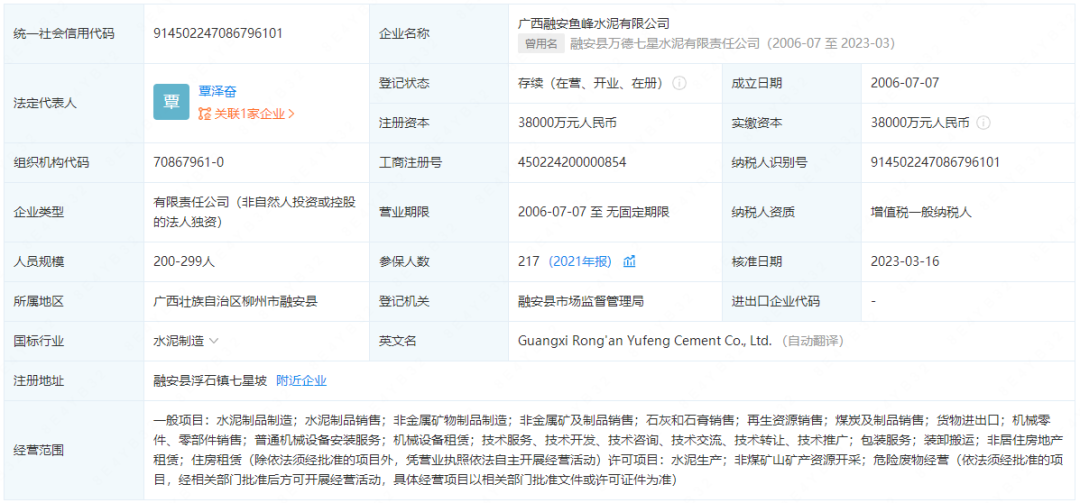Click English name Guangxi Rong'an Yufeng Cement Co., Ltd.

tap(645, 340)
